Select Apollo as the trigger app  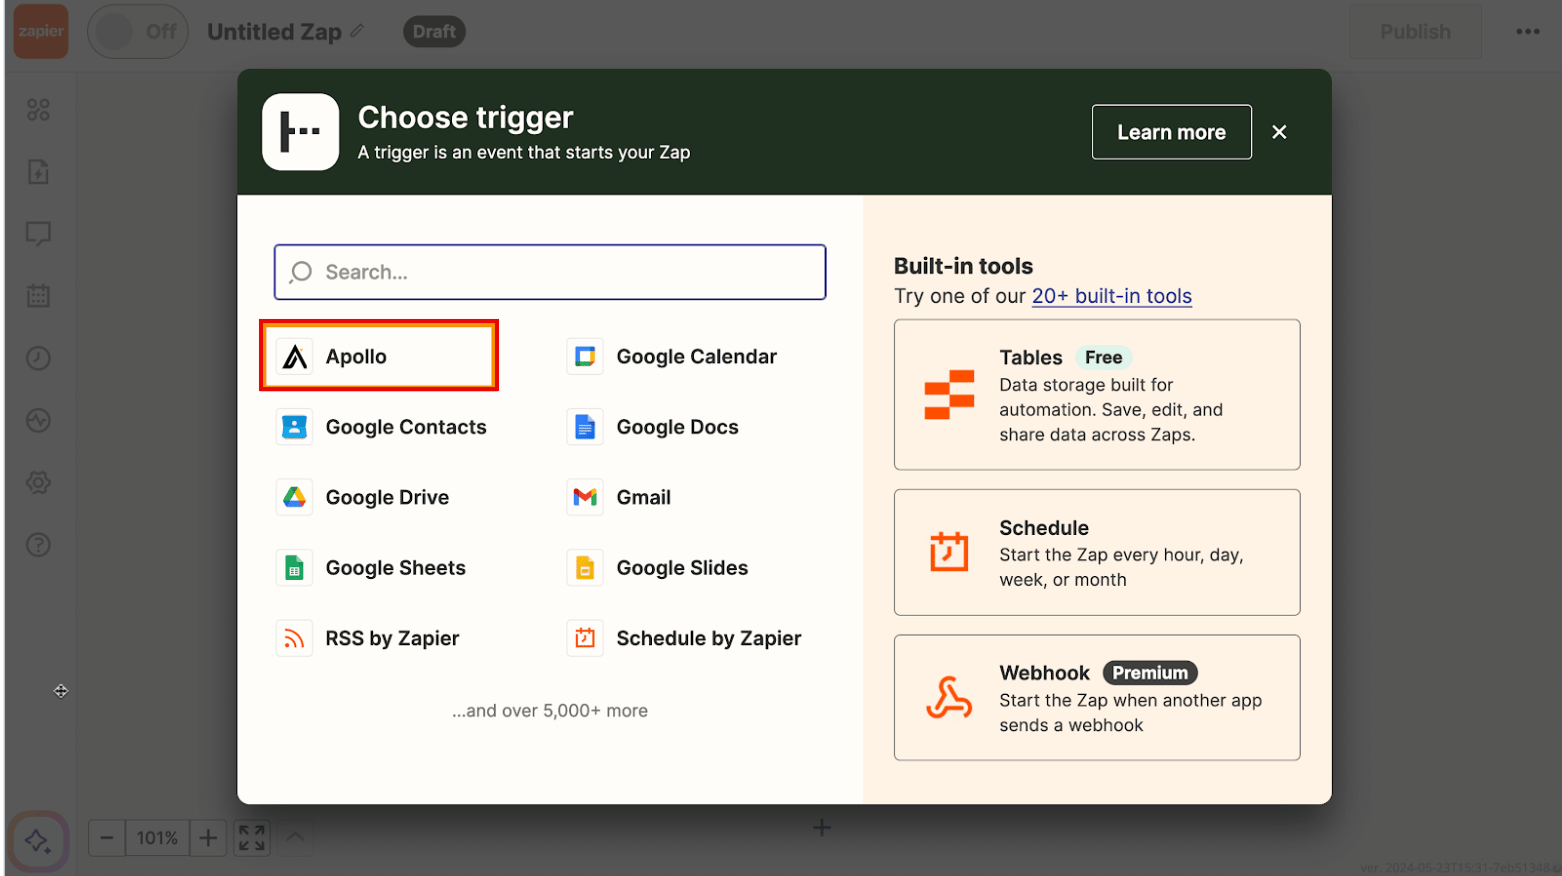coord(379,356)
